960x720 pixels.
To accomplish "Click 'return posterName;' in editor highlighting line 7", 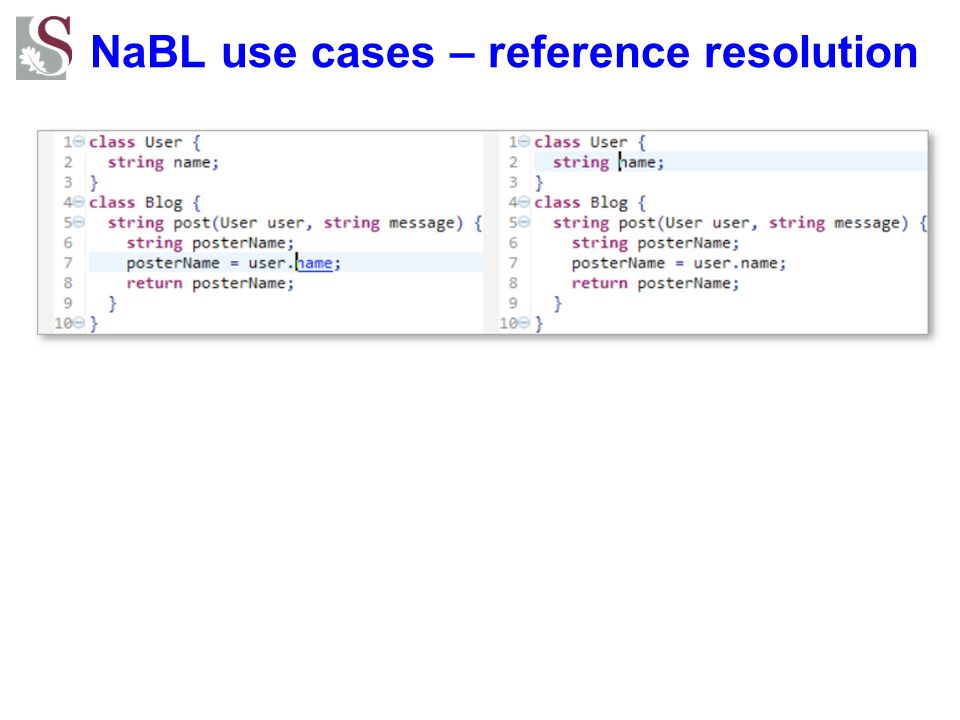I will (x=210, y=283).
